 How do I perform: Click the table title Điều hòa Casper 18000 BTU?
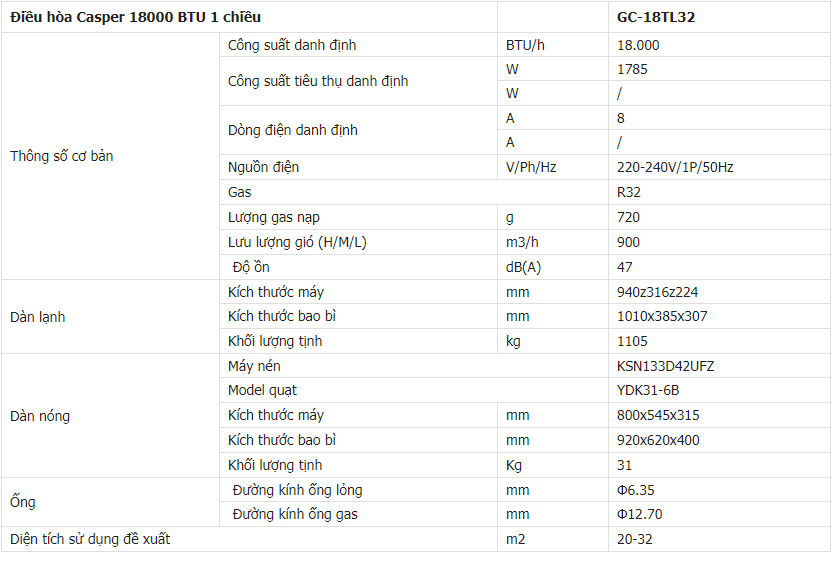138,18
